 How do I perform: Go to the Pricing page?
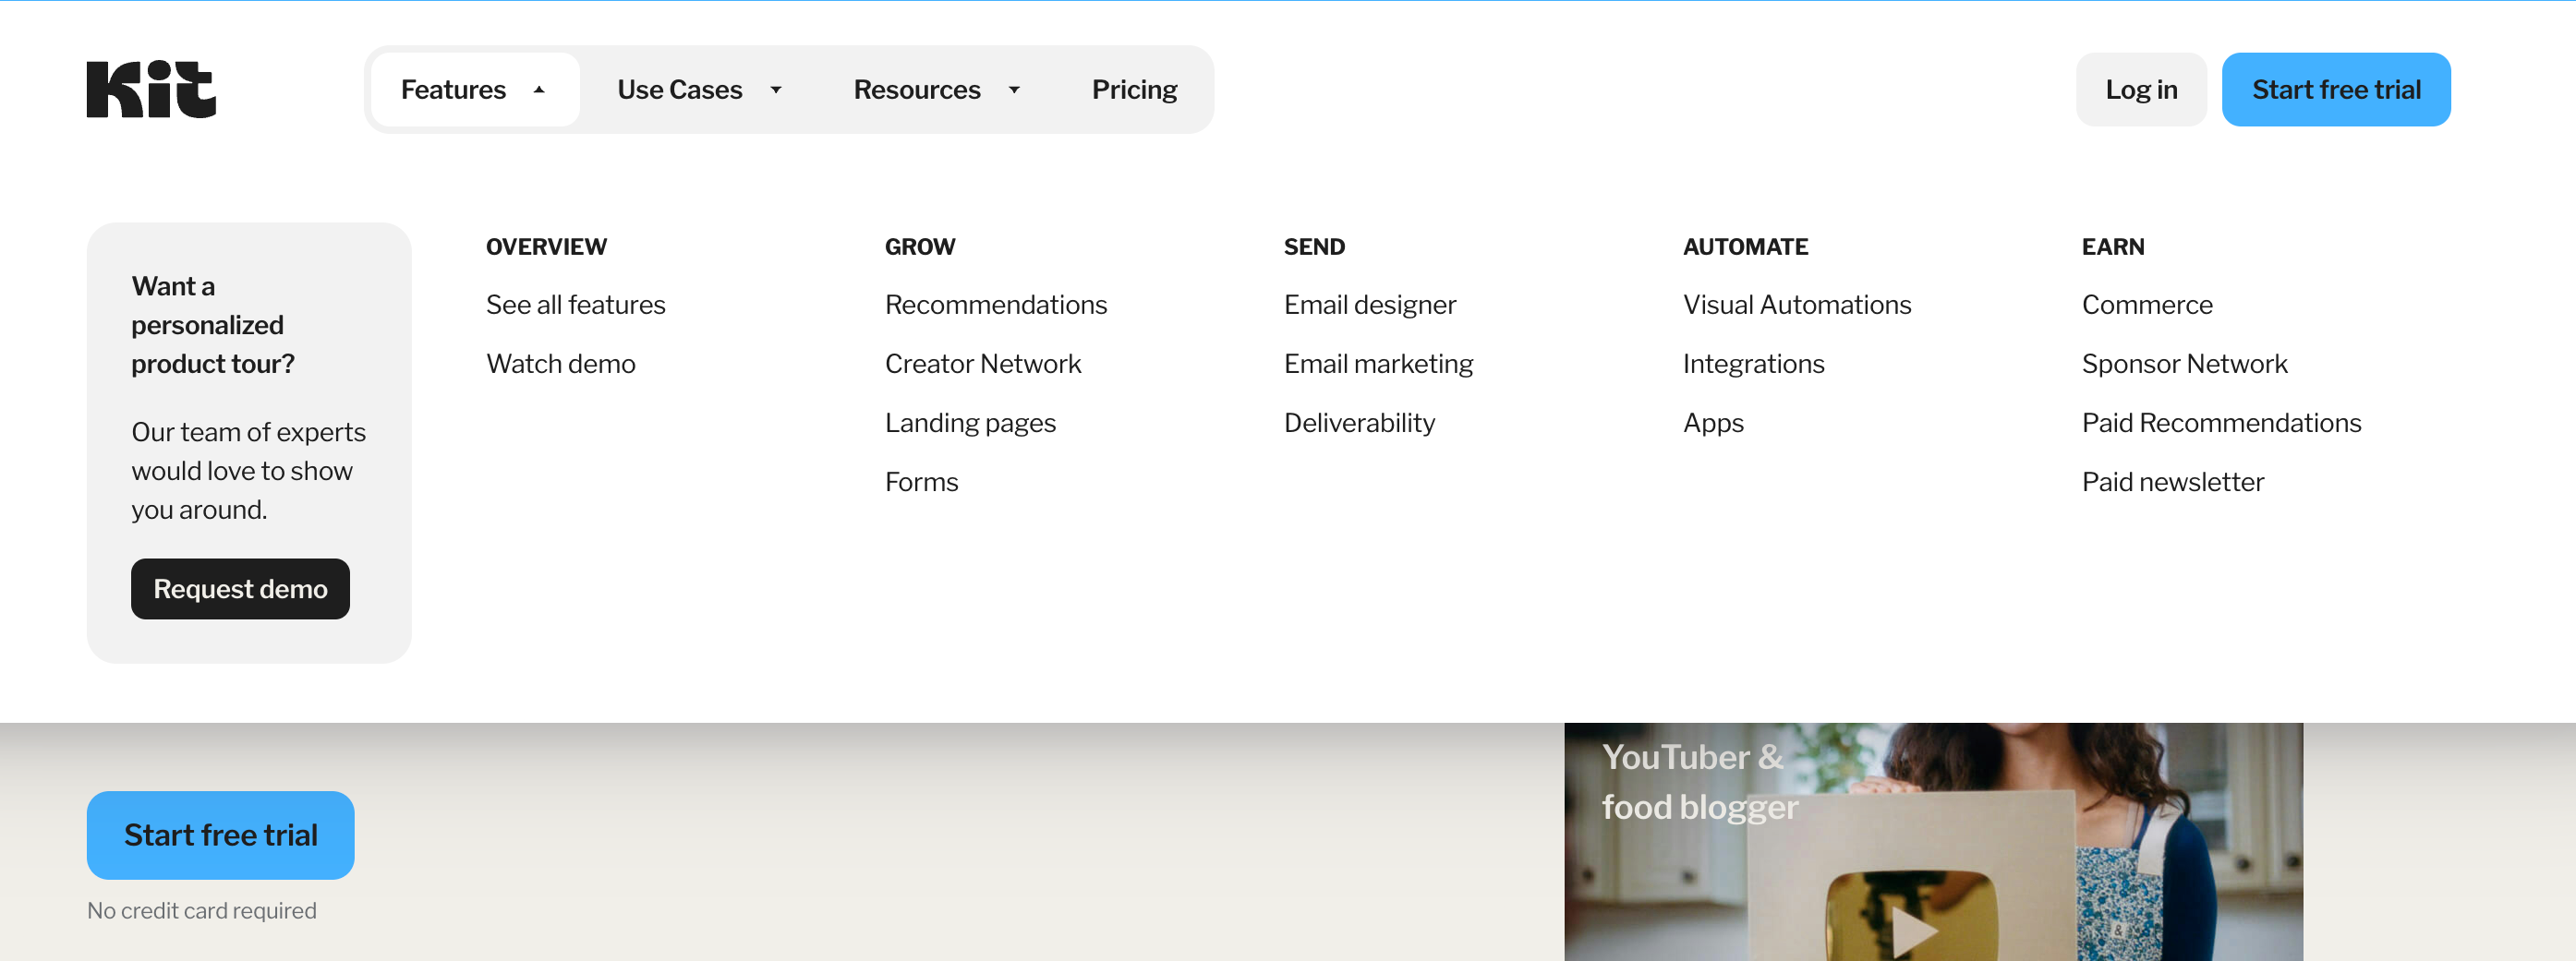1133,90
